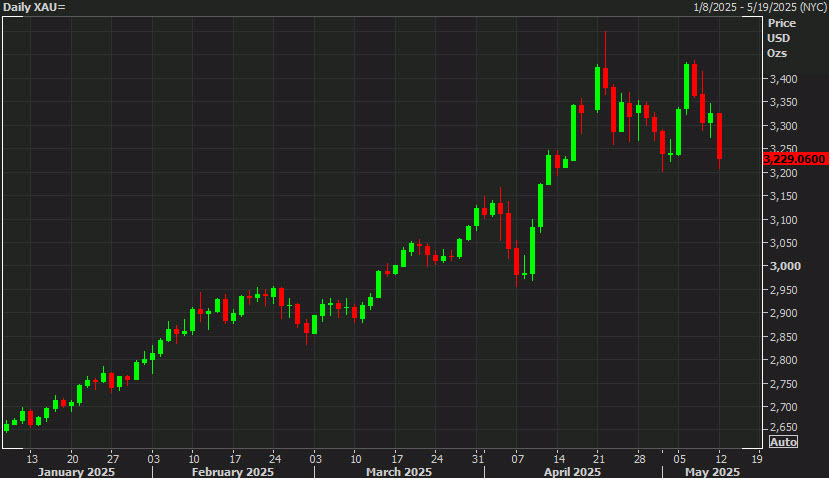Viewport: 829px width, 478px height.
Task: Click the 2,750 price axis label
Action: click(x=784, y=384)
